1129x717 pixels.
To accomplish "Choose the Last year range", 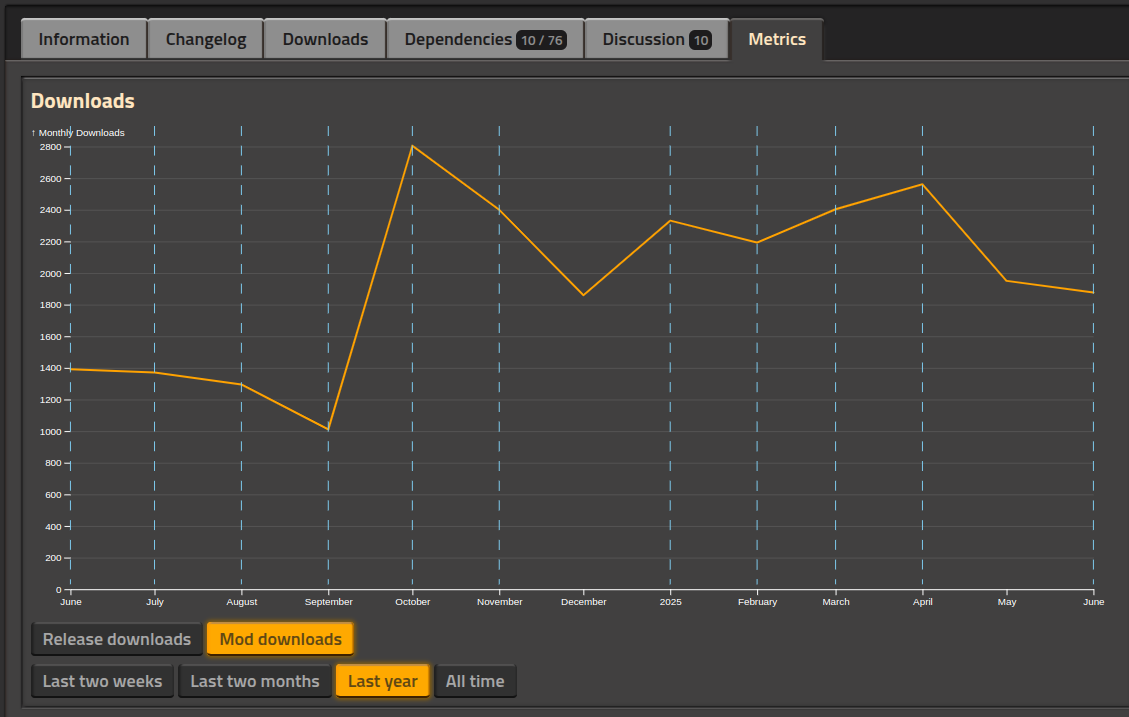I will [382, 681].
